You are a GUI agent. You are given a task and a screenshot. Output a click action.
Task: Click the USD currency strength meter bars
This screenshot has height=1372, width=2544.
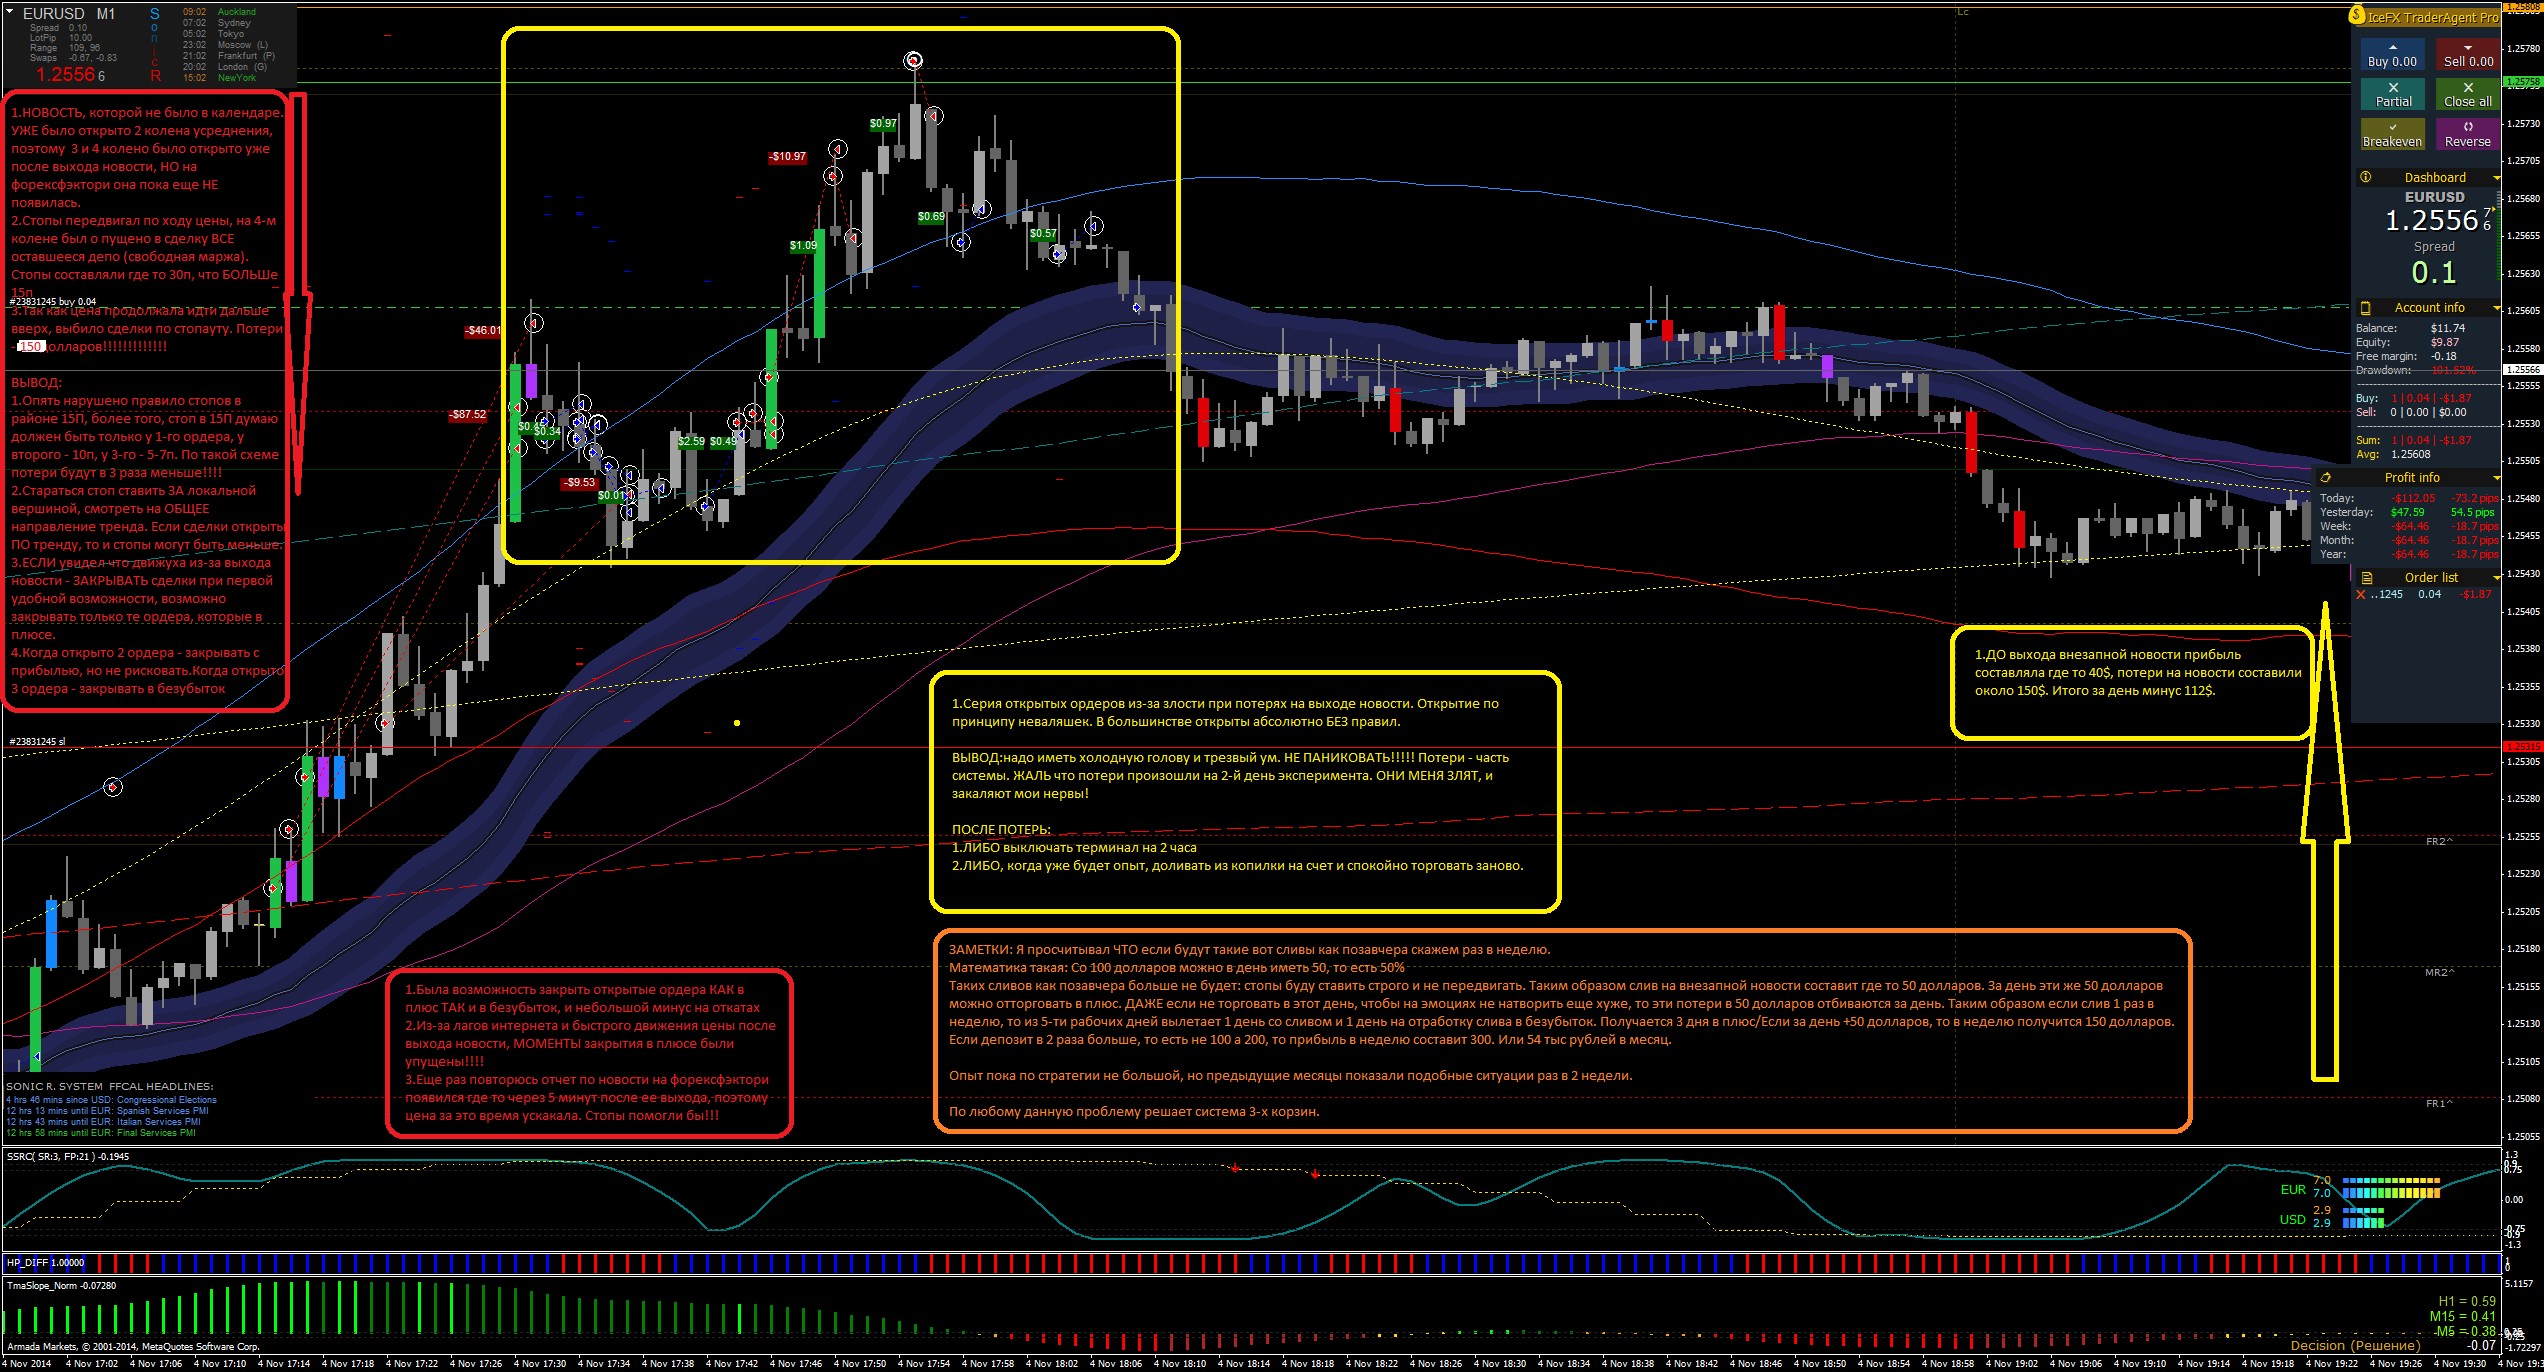pyautogui.click(x=2364, y=1217)
